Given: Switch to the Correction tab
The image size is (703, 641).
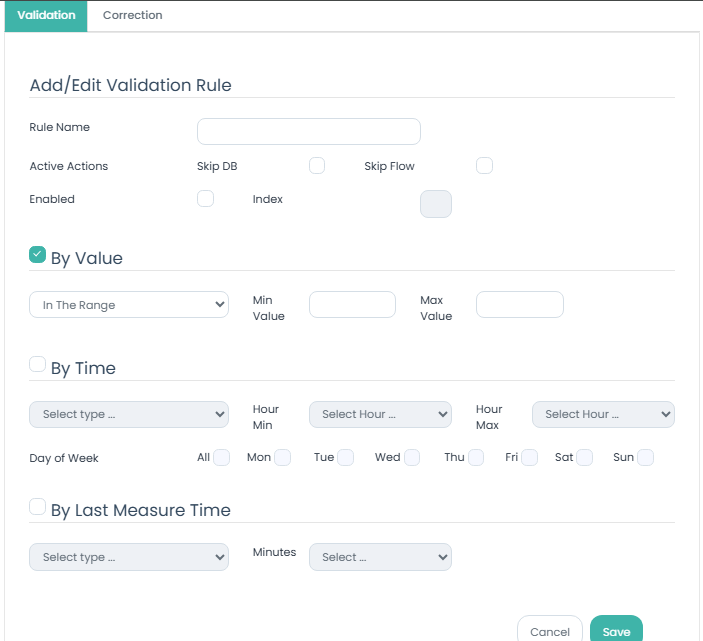Looking at the screenshot, I should coord(132,16).
